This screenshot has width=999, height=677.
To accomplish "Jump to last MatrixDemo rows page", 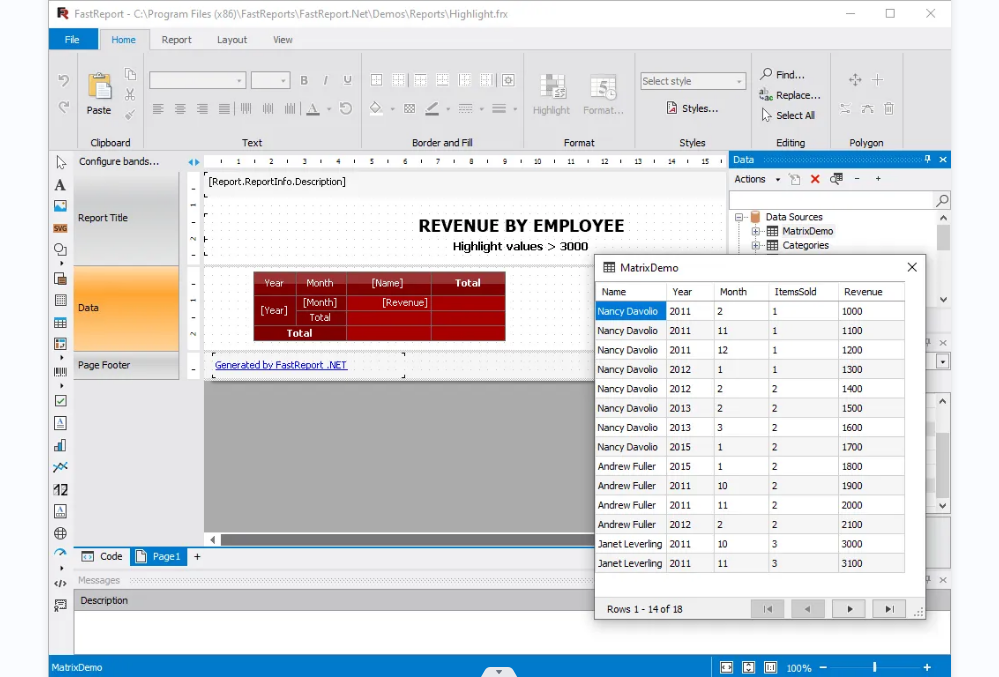I will click(889, 609).
